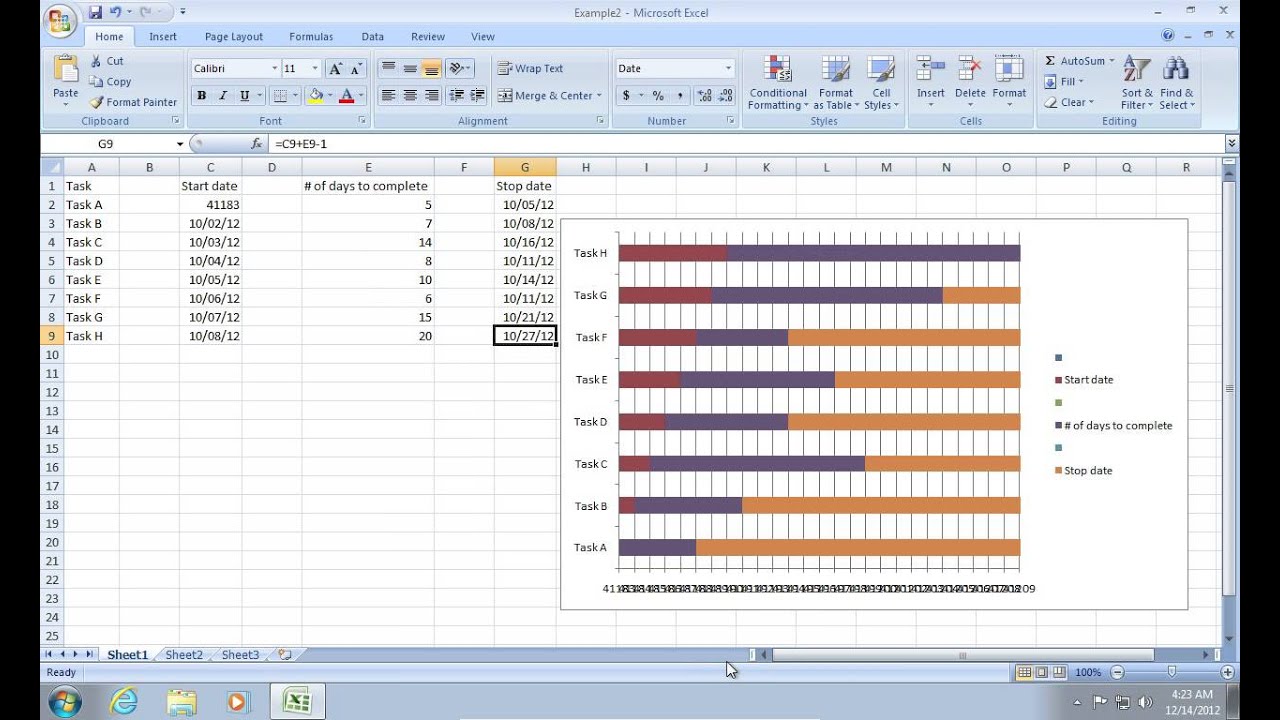Image resolution: width=1280 pixels, height=720 pixels.
Task: Open Conditional Formatting menu
Action: (x=777, y=82)
